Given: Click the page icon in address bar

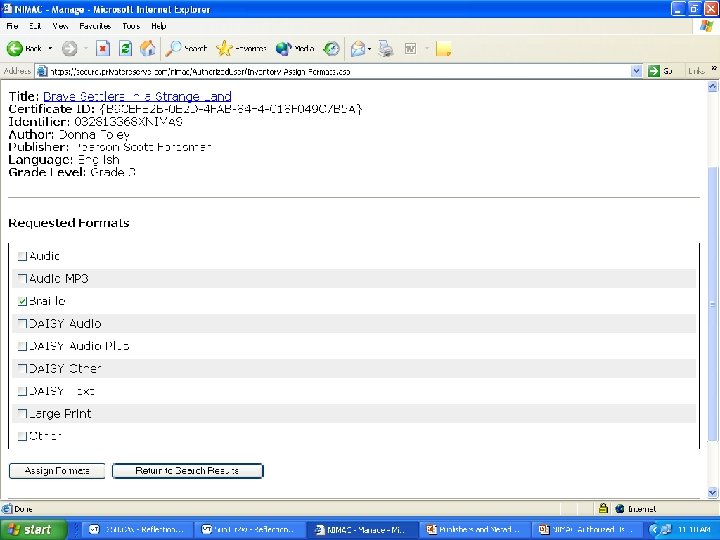Looking at the screenshot, I should 42,71.
